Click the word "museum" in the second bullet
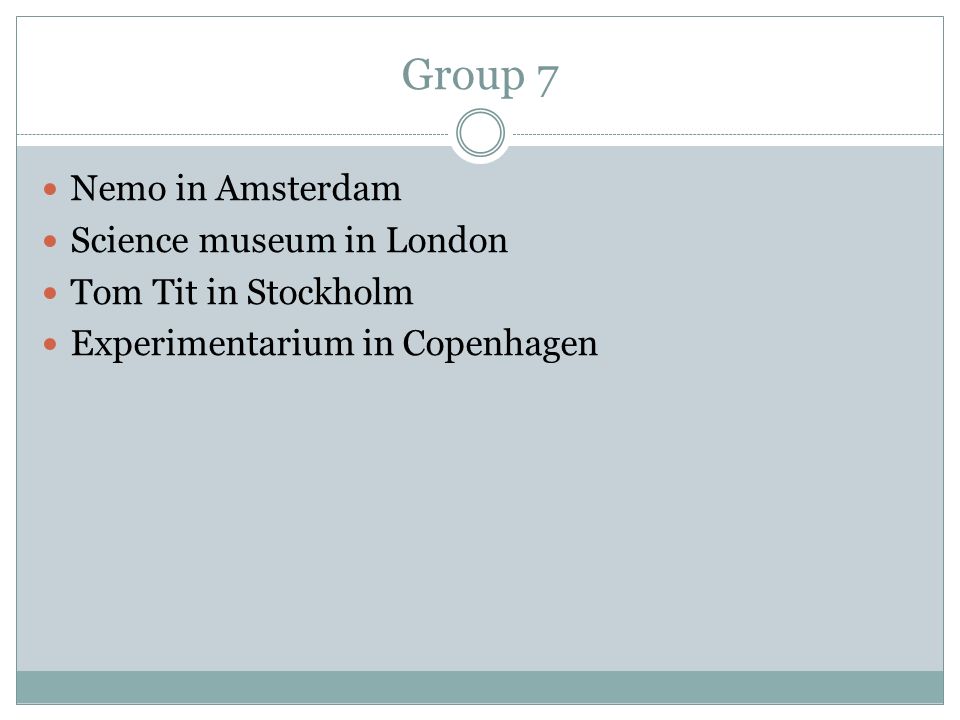960x720 pixels. click(x=267, y=241)
